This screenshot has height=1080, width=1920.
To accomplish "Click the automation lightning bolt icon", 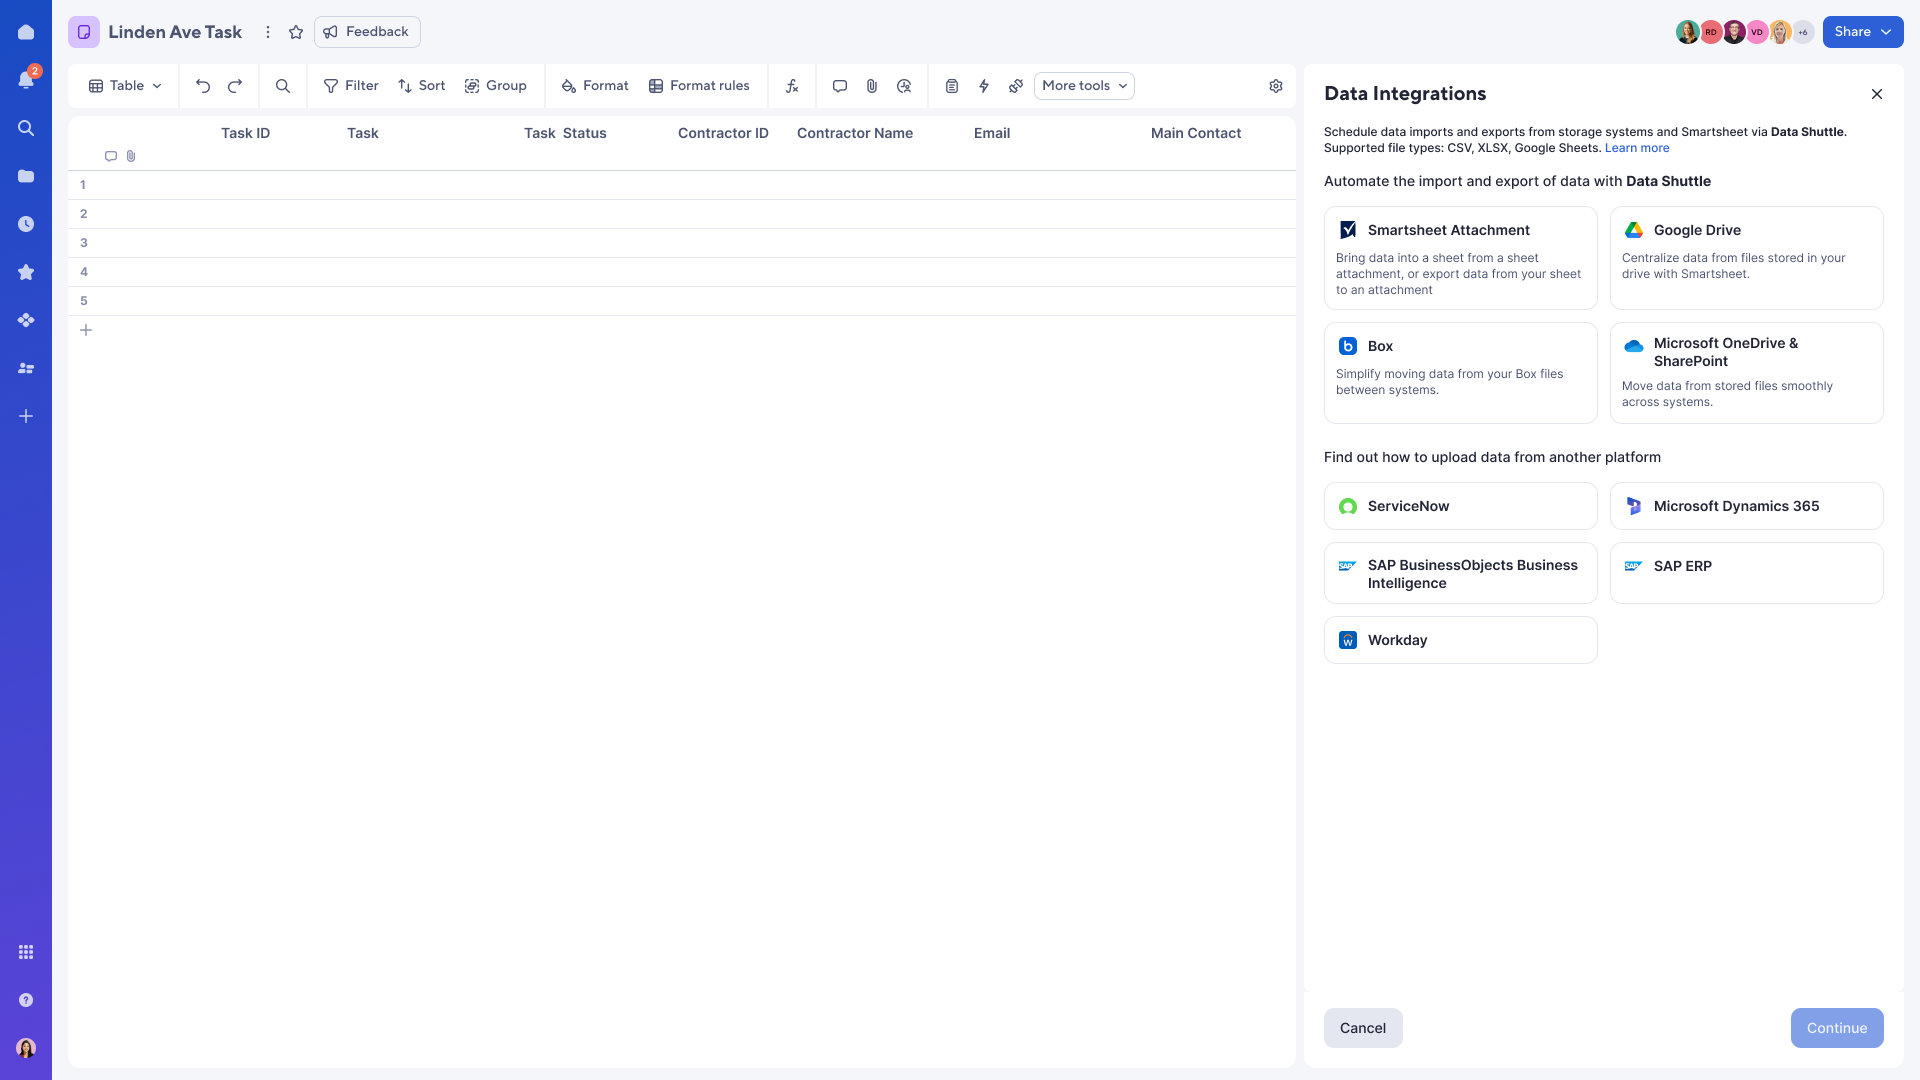I will click(984, 86).
